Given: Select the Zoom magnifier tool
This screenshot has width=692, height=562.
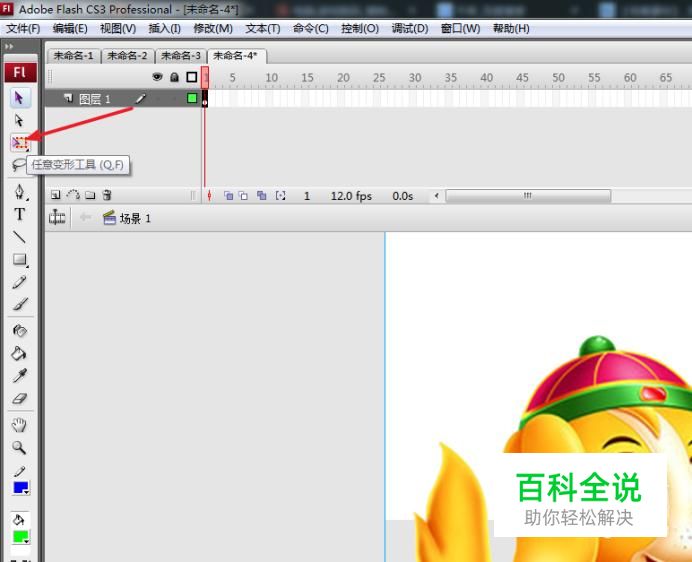Looking at the screenshot, I should coord(19,448).
